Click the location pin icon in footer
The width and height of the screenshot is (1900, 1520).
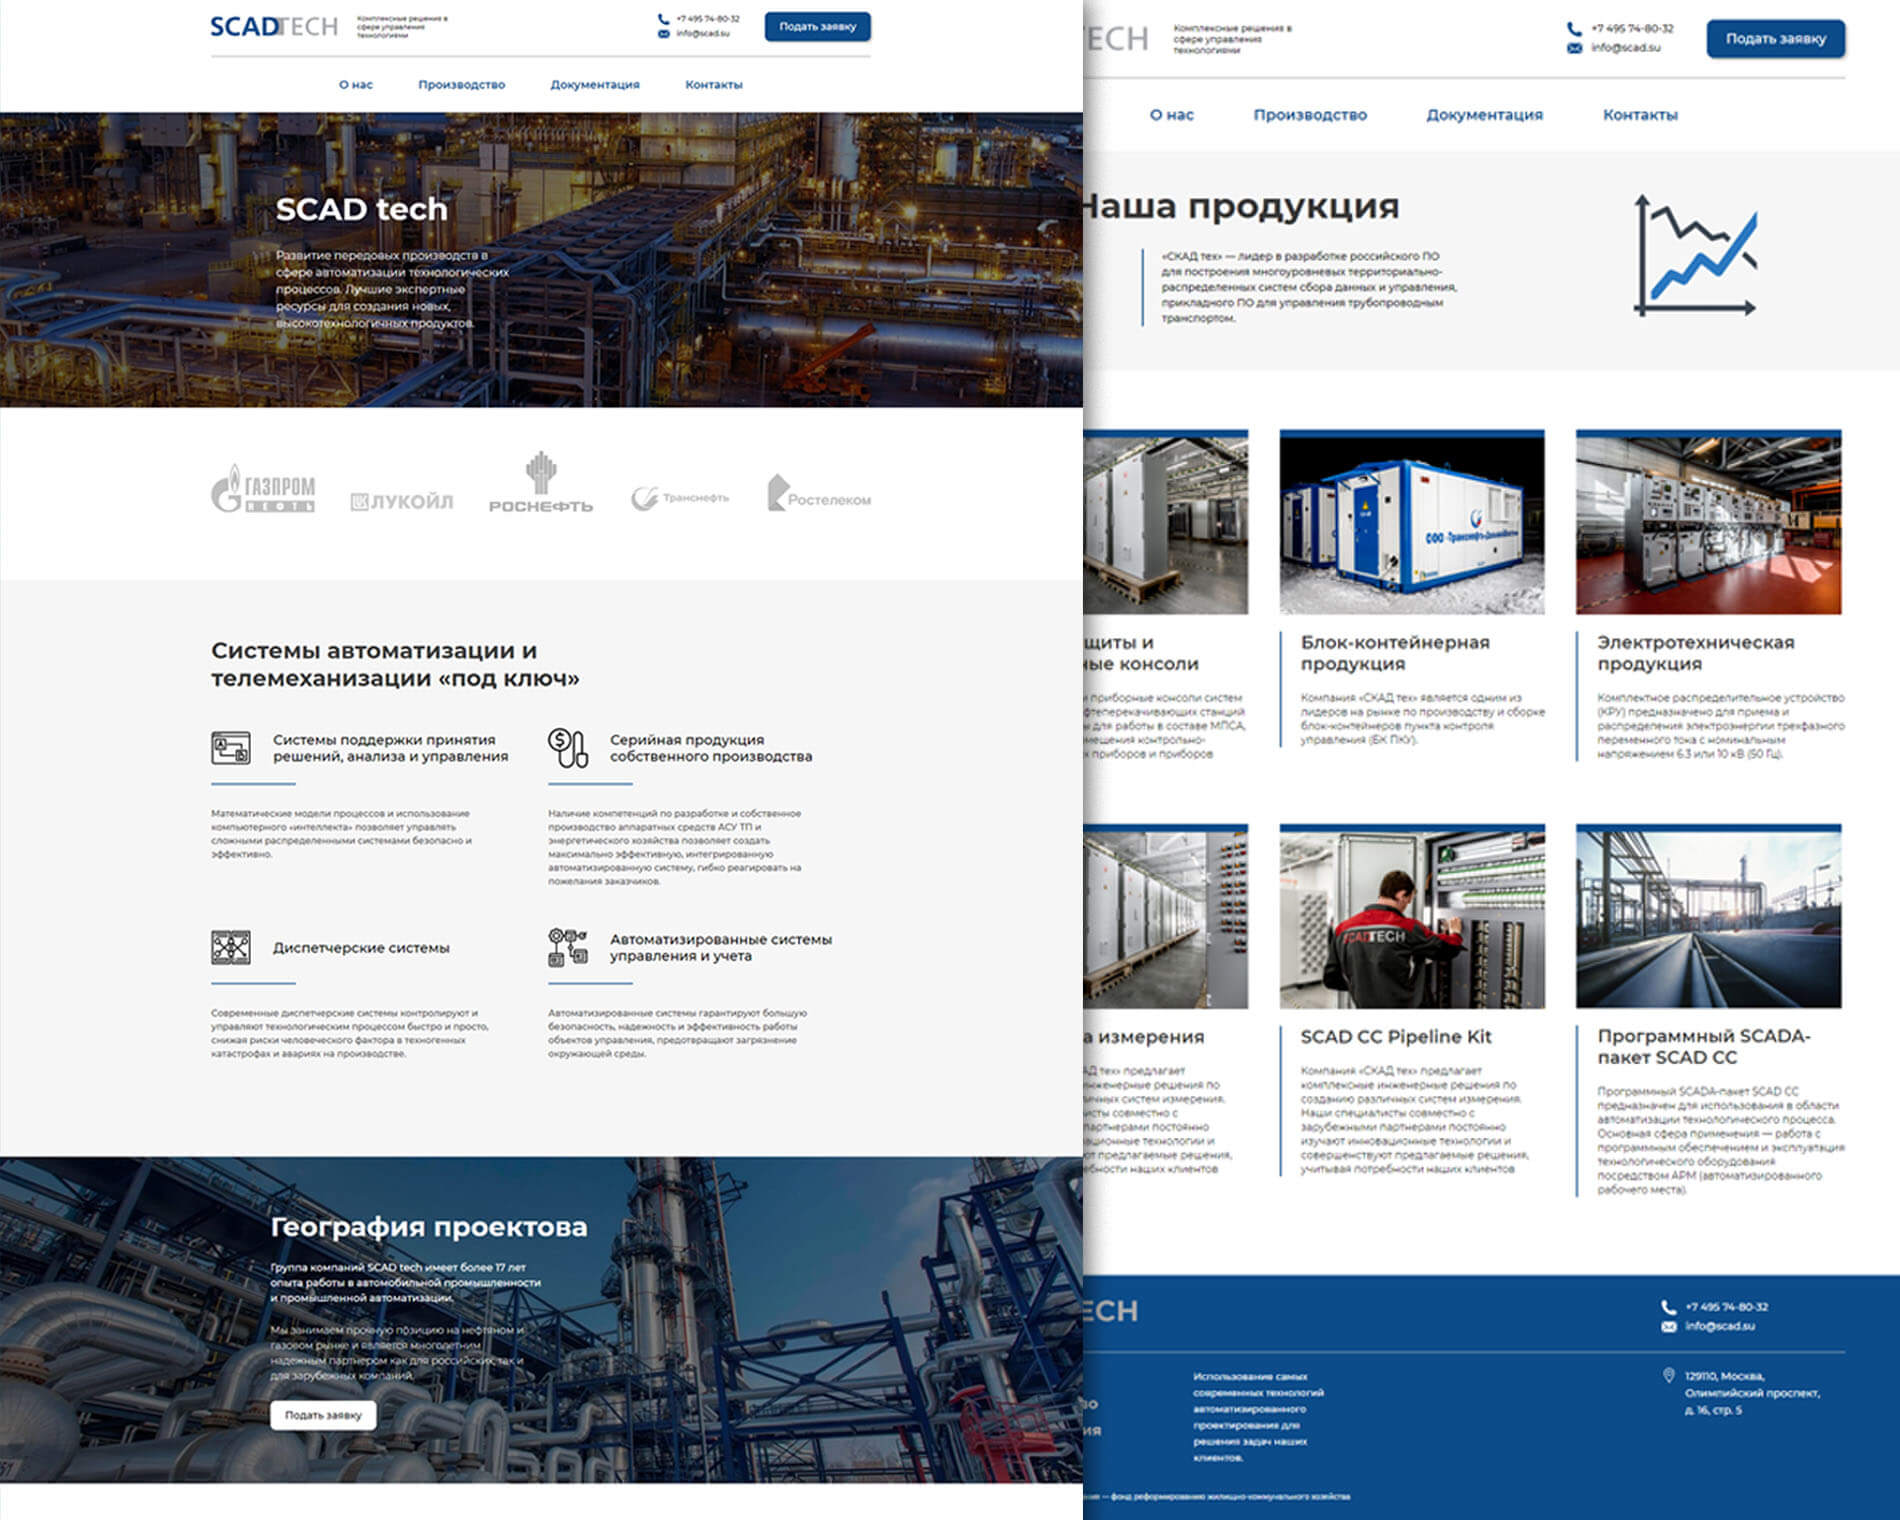coord(1668,1376)
